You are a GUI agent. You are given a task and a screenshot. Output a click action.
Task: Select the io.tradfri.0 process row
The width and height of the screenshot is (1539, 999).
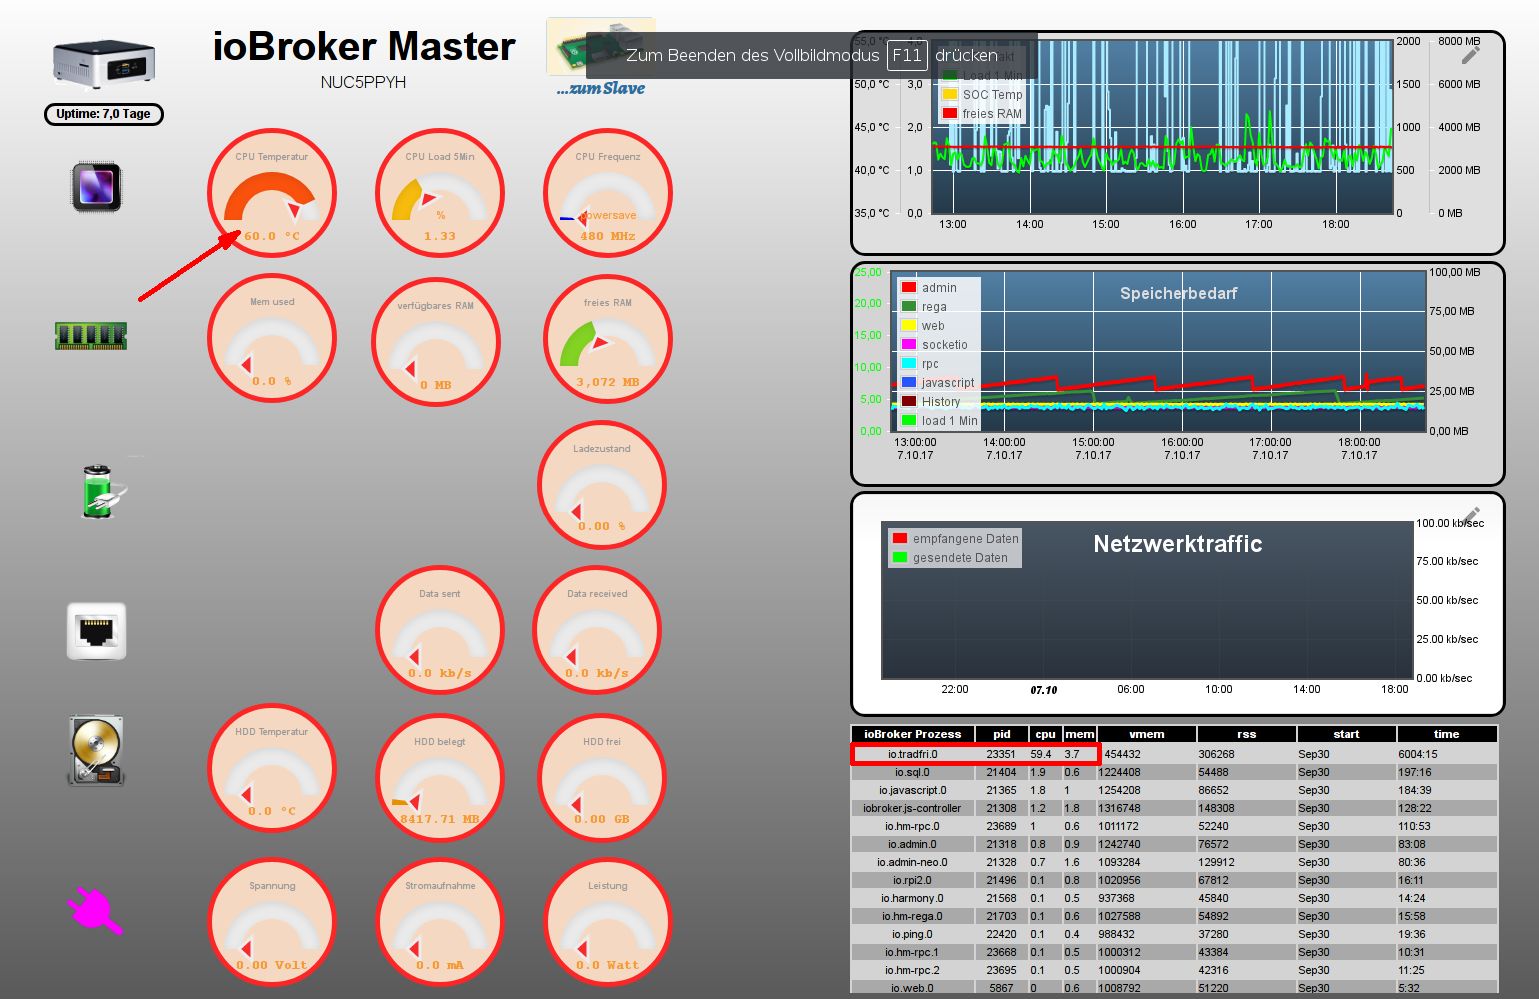click(1174, 754)
